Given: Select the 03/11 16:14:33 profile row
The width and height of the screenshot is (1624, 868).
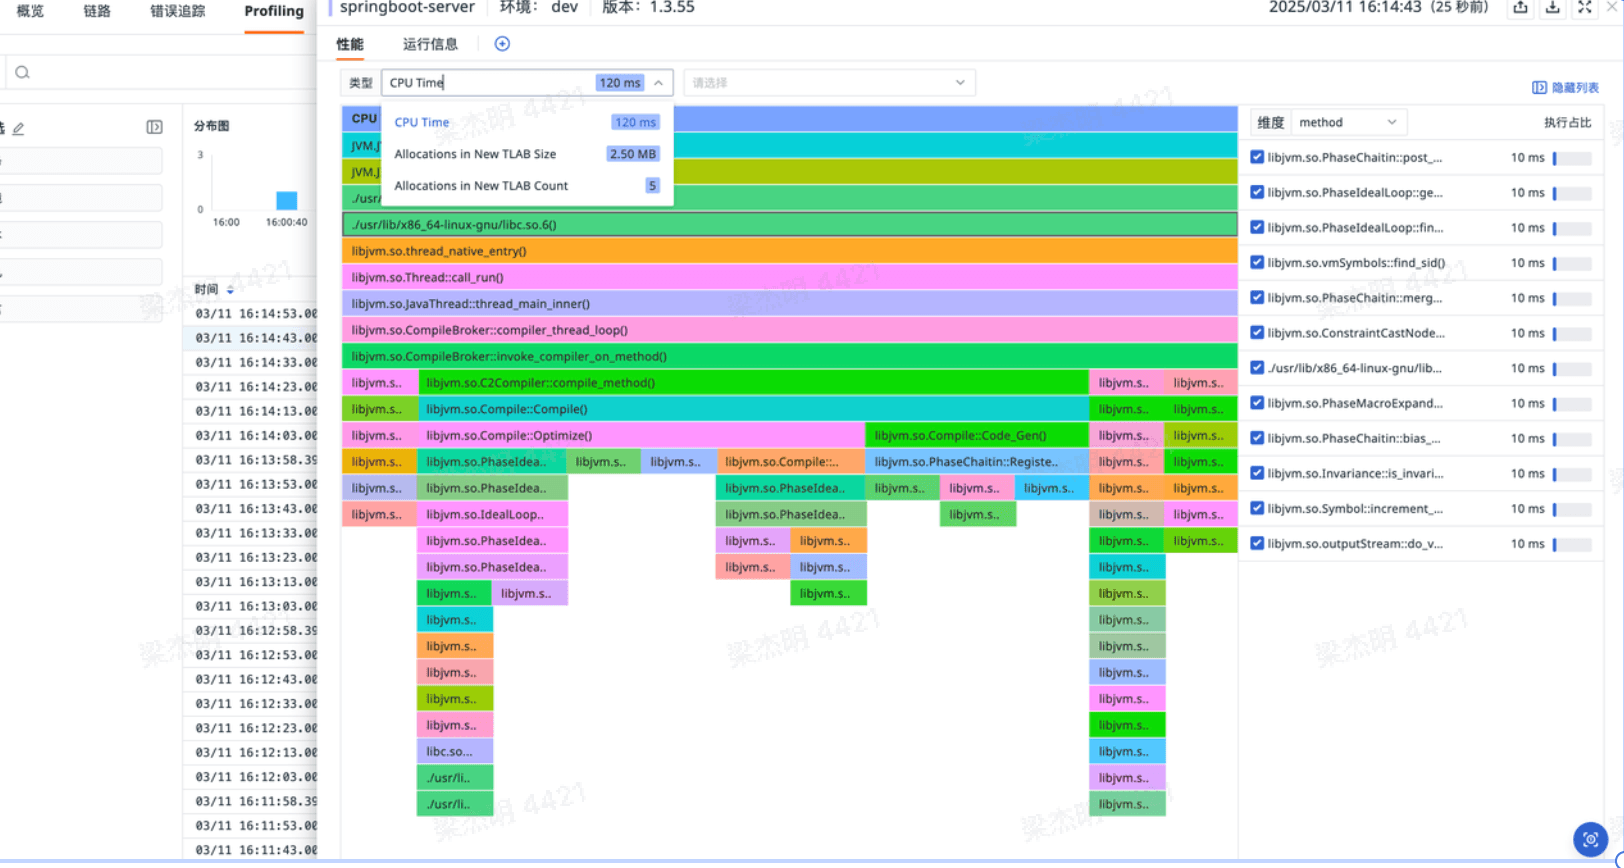Looking at the screenshot, I should (x=255, y=362).
